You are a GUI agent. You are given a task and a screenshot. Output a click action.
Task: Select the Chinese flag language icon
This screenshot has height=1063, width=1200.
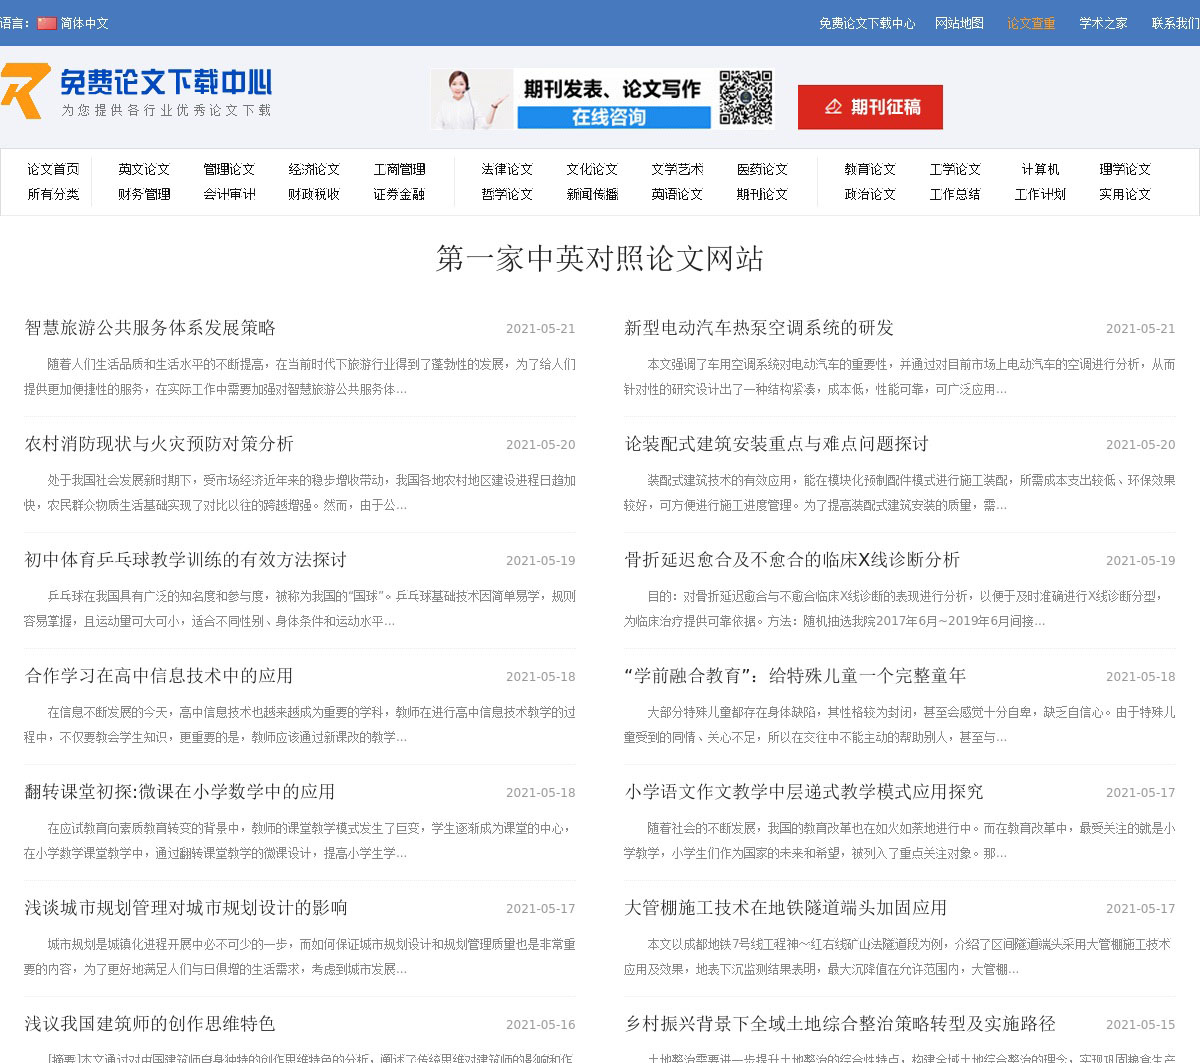(x=47, y=23)
